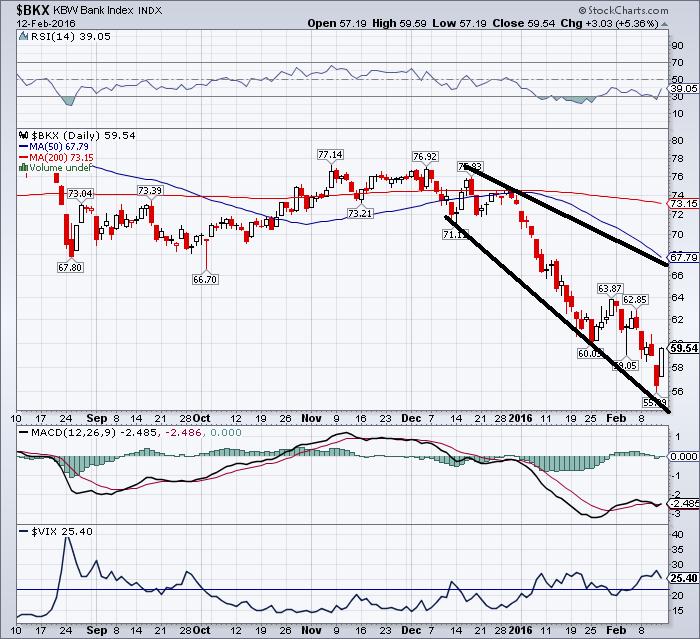Click the 12-Feb-2016 date in header
This screenshot has height=639, width=700.
pos(46,23)
